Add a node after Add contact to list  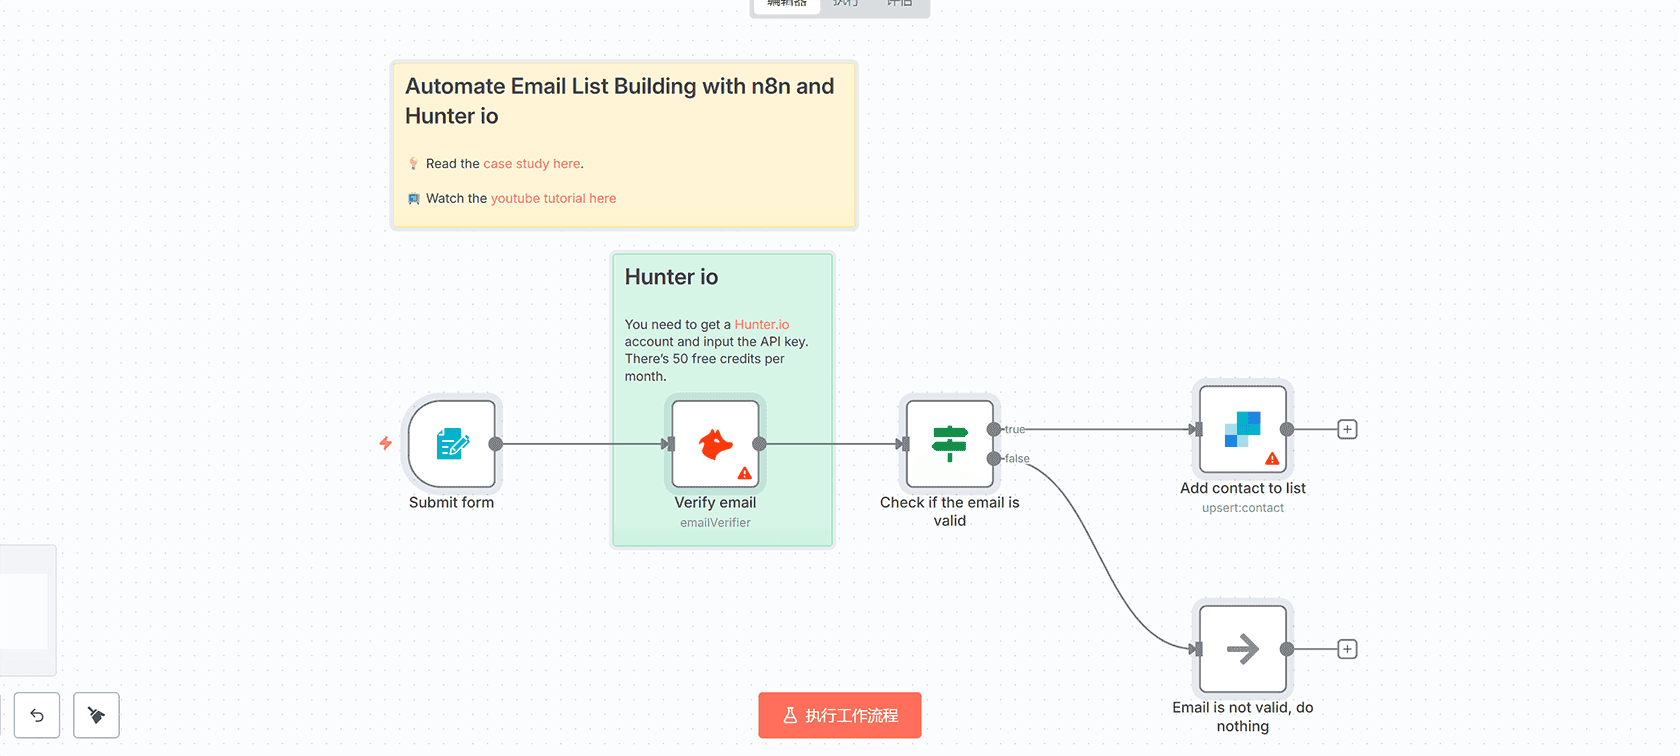point(1347,429)
